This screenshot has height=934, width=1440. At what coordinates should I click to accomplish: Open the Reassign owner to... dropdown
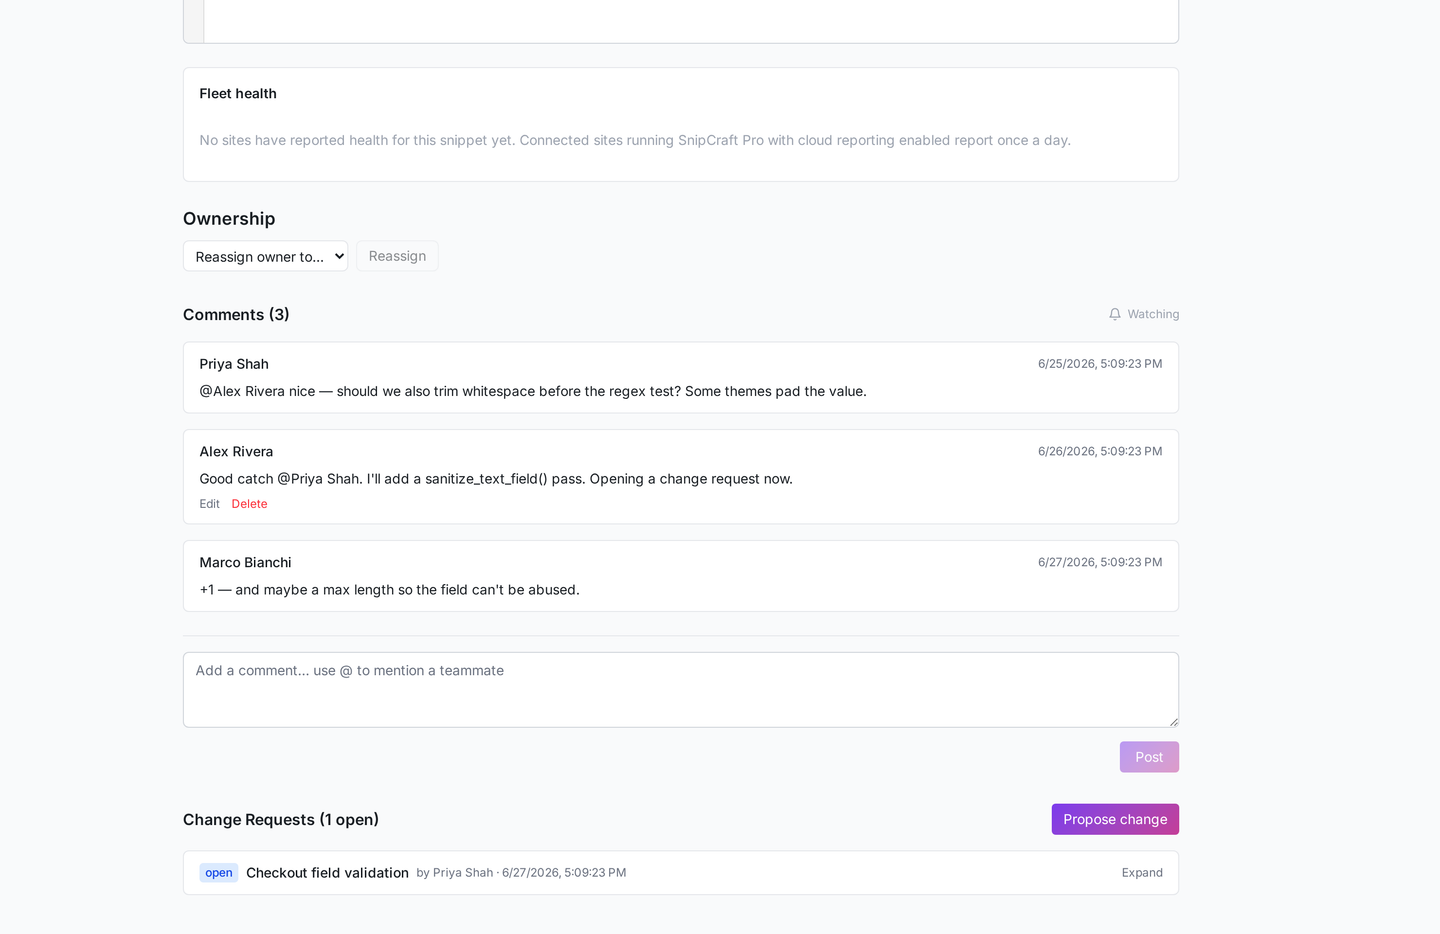[265, 256]
